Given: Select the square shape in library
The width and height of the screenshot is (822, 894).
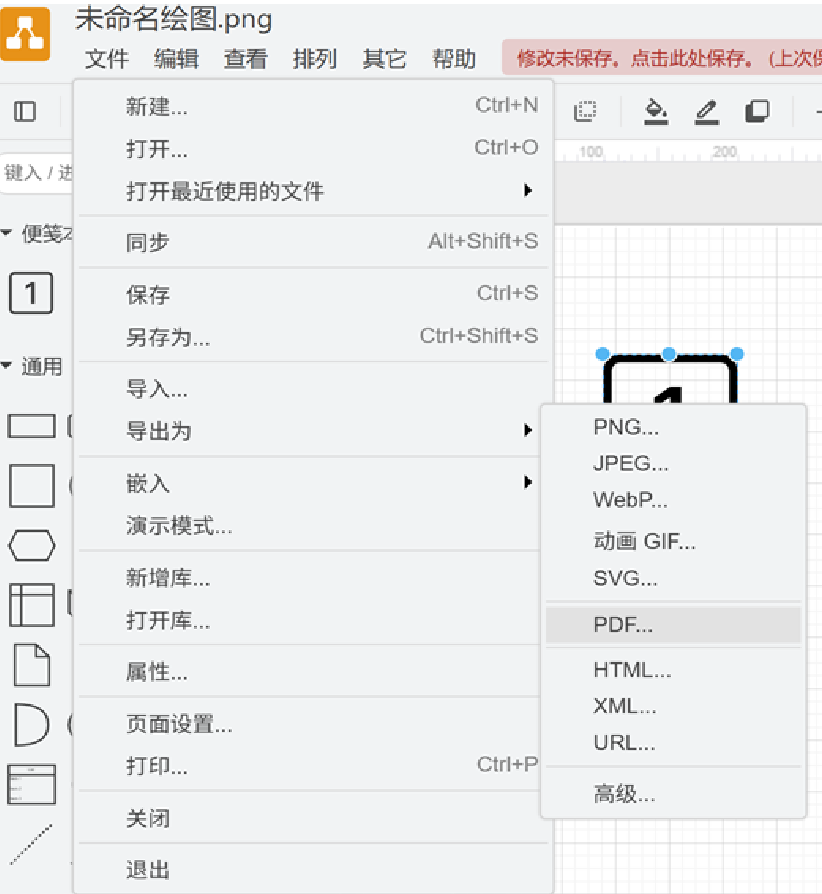Looking at the screenshot, I should [32, 486].
